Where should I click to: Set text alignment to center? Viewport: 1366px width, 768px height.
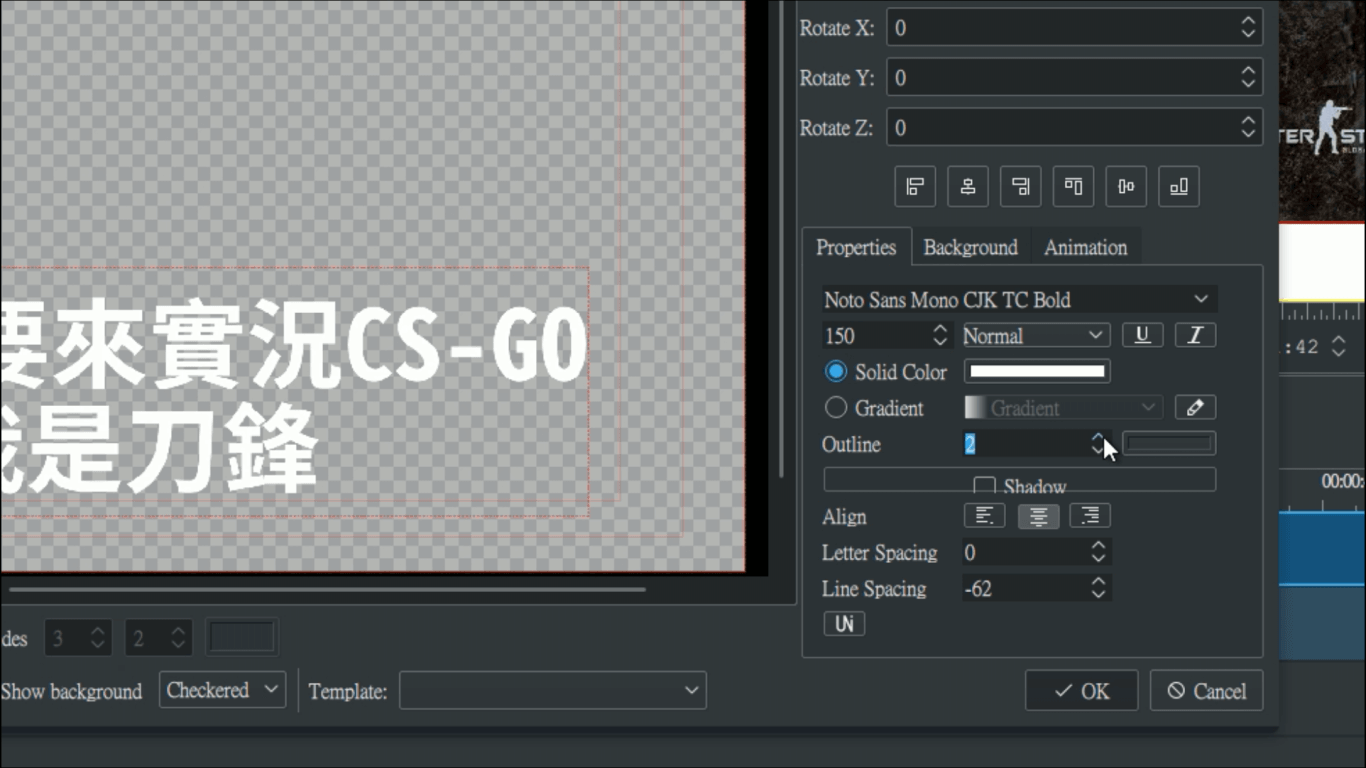click(x=1038, y=516)
